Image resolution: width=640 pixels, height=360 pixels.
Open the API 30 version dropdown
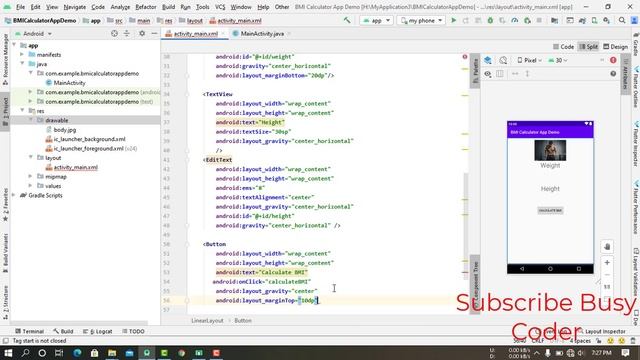(x=558, y=60)
